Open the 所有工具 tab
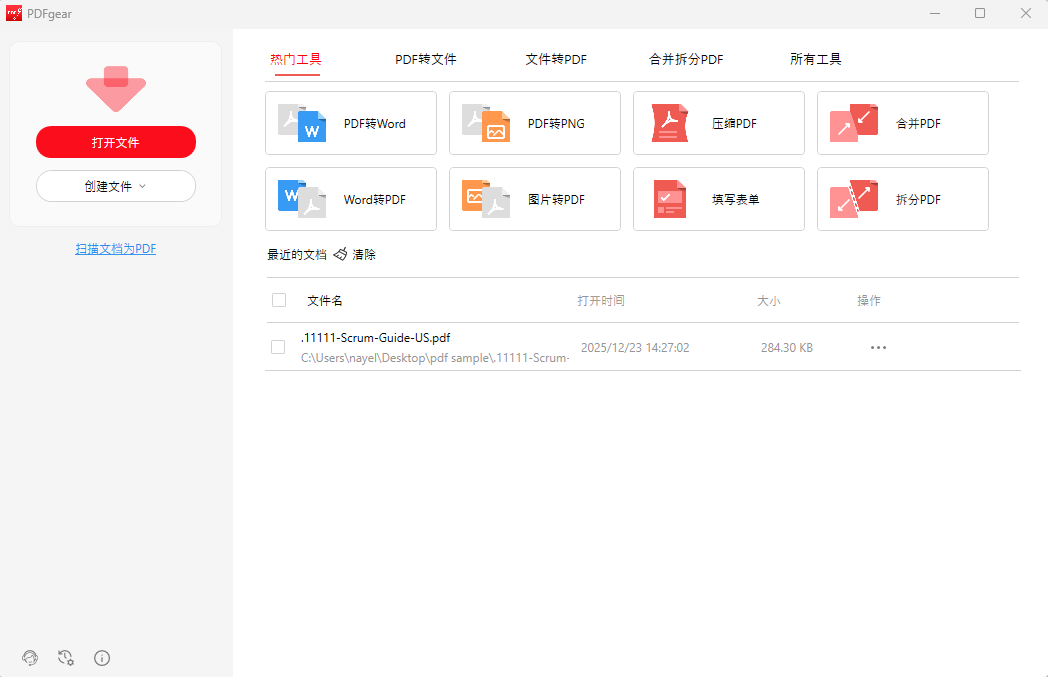The height and width of the screenshot is (677, 1048). pyautogui.click(x=816, y=59)
